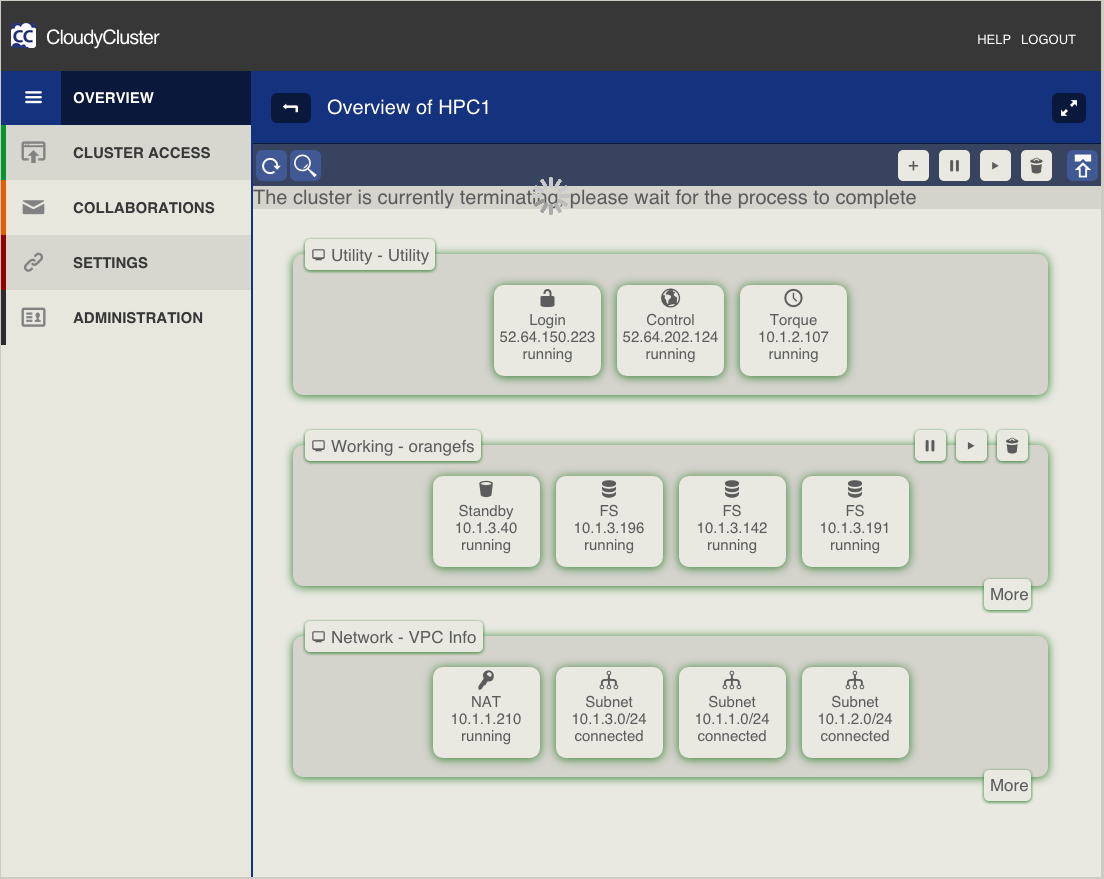The width and height of the screenshot is (1104, 879).
Task: Select the FS node 10.1.3.196
Action: click(609, 520)
